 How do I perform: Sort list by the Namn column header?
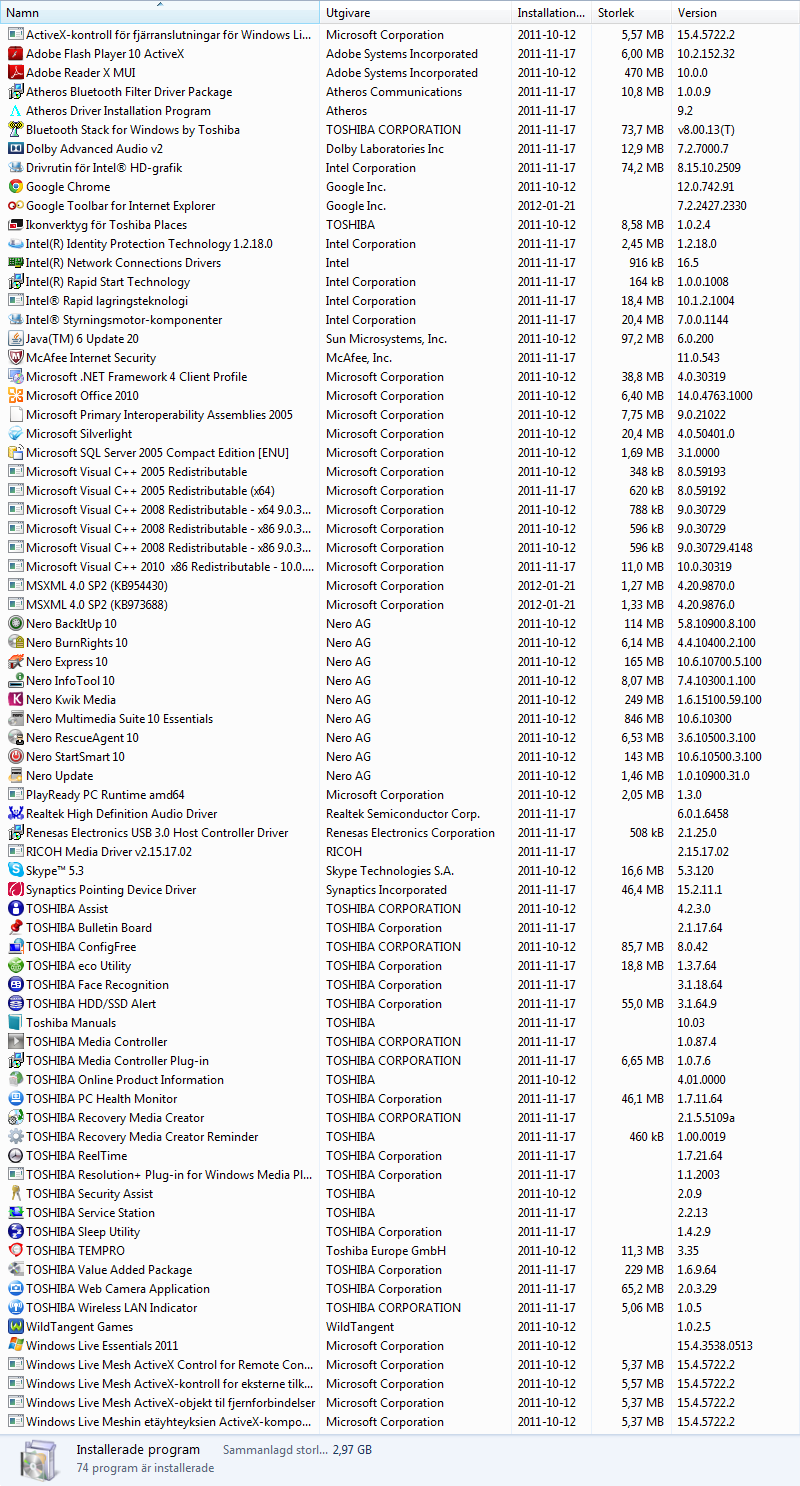click(160, 13)
